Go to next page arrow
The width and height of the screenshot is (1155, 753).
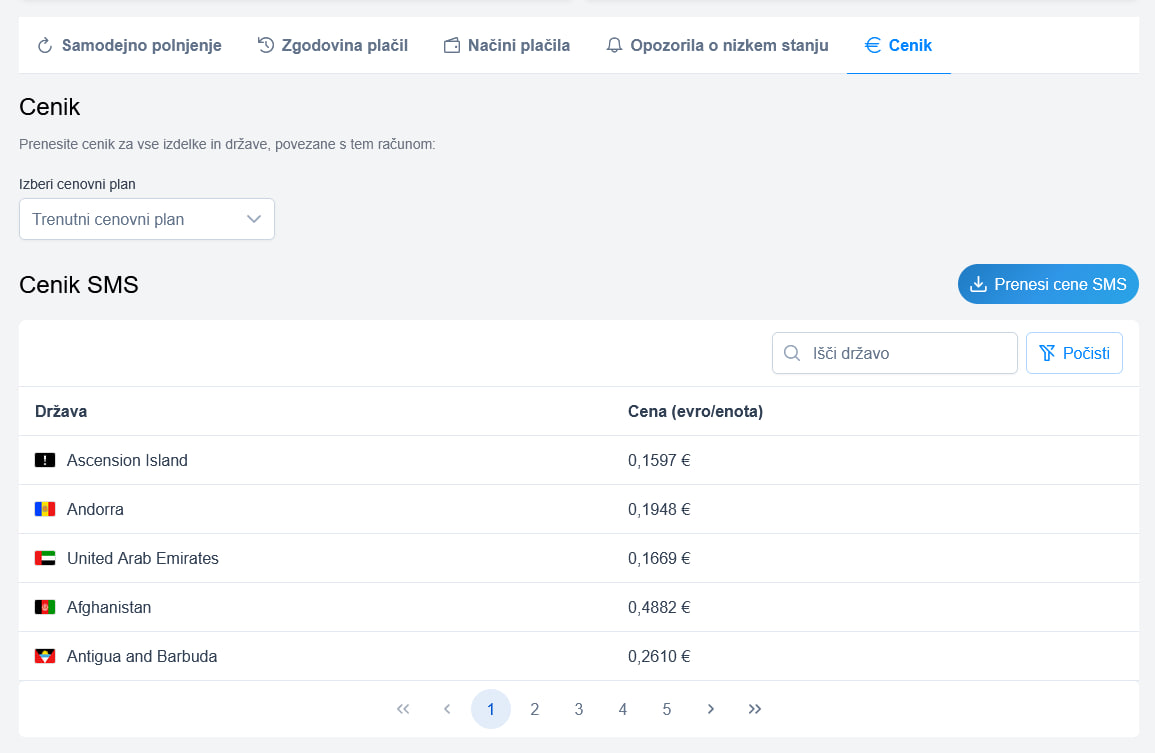pyautogui.click(x=711, y=709)
